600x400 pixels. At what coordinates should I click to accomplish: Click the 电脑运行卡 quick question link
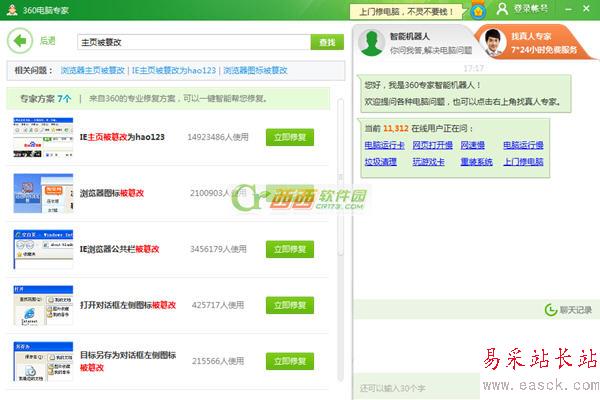pyautogui.click(x=385, y=145)
